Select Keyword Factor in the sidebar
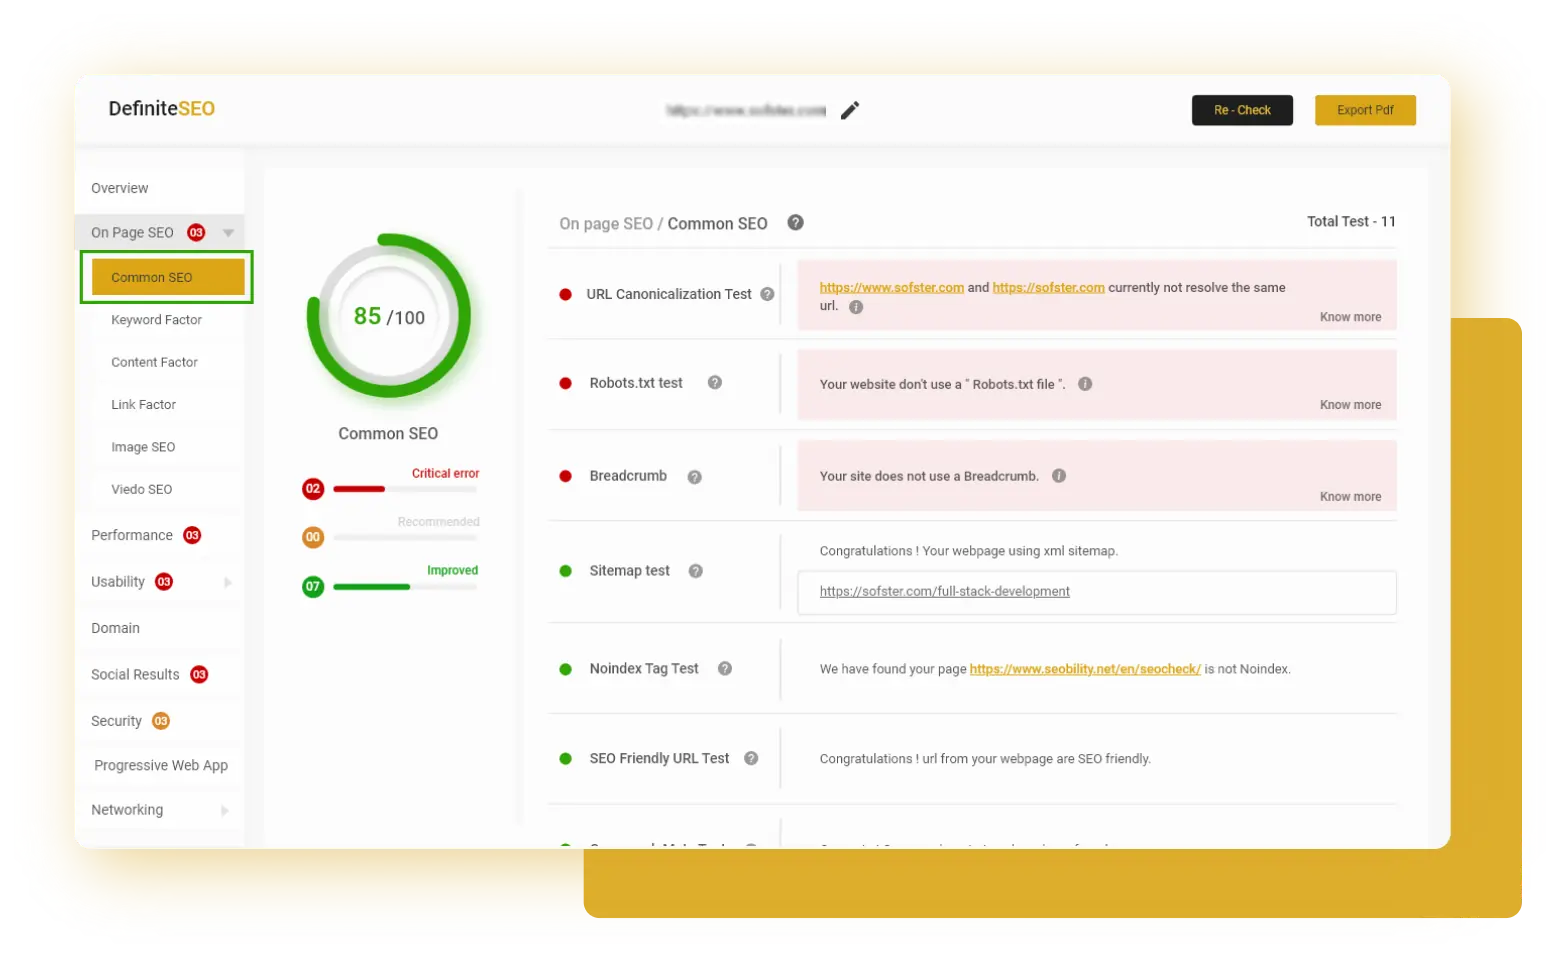The height and width of the screenshot is (955, 1557). (x=156, y=320)
